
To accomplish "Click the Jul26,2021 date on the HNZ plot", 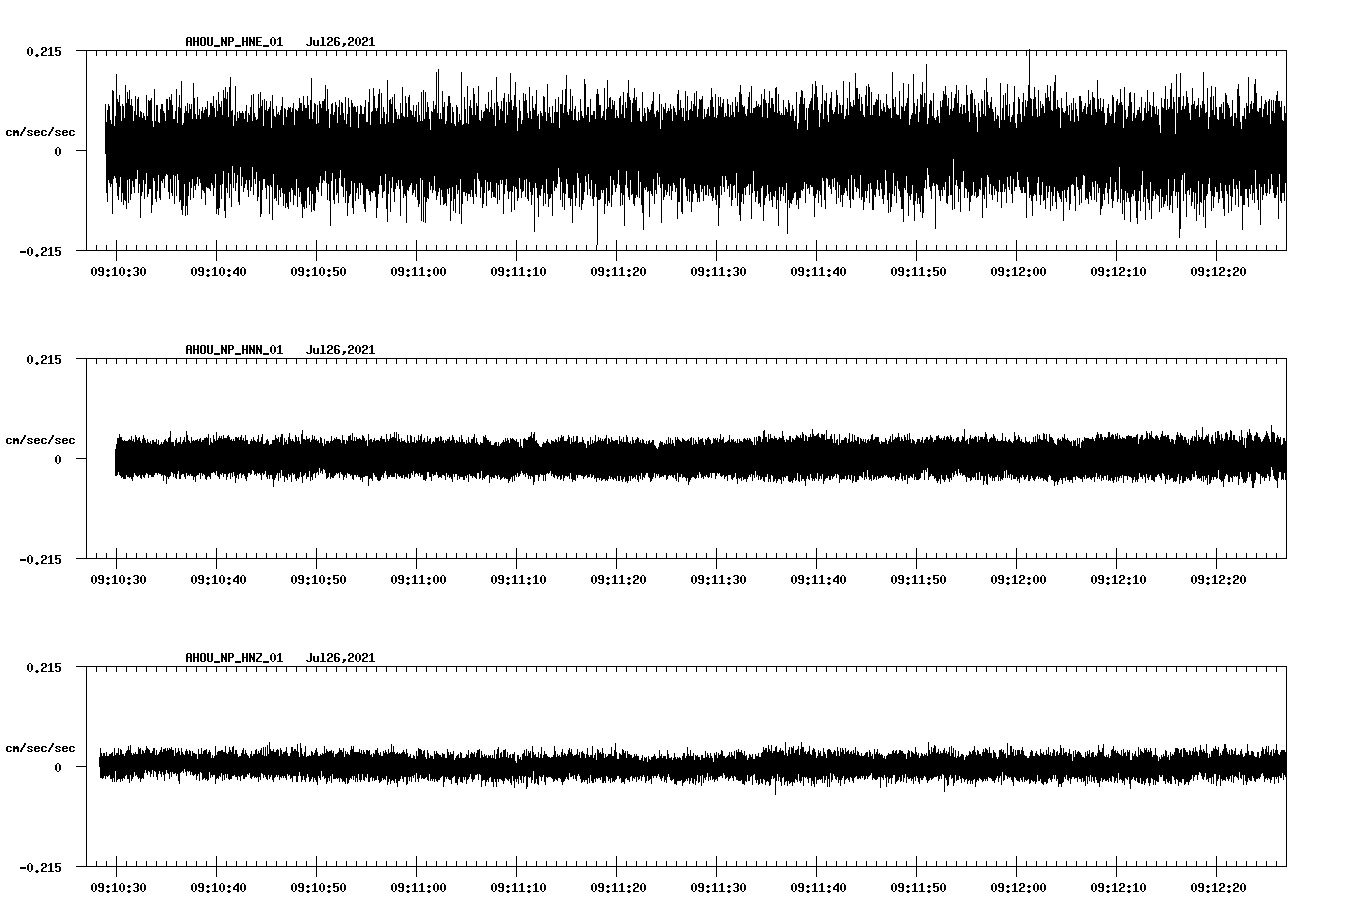I will coord(340,658).
